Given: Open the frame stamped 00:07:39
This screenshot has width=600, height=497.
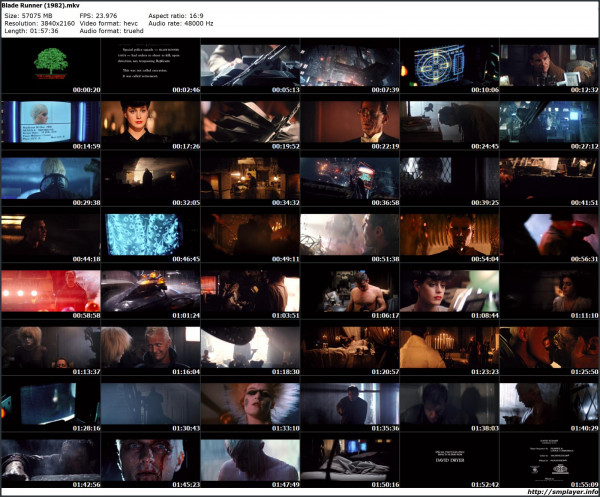Looking at the screenshot, I should tap(350, 65).
